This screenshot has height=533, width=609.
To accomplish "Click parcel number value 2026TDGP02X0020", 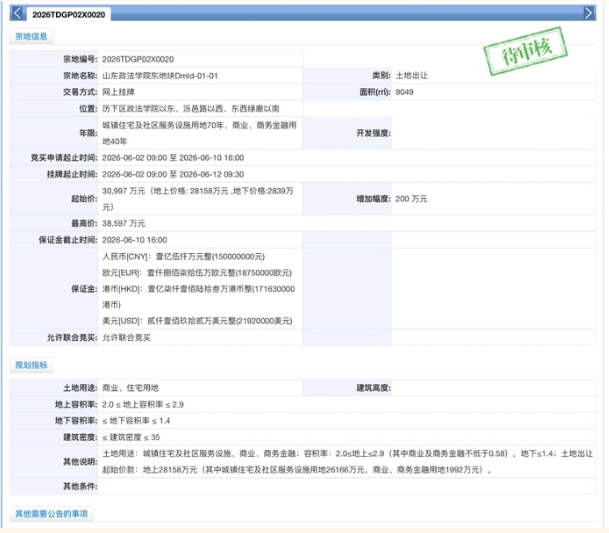I will (x=138, y=59).
